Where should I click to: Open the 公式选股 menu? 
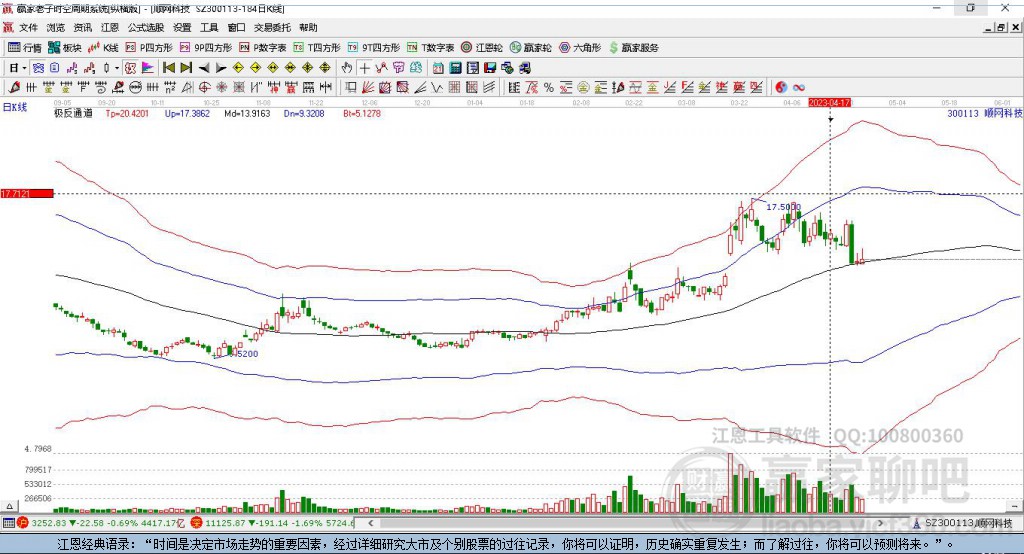point(146,27)
